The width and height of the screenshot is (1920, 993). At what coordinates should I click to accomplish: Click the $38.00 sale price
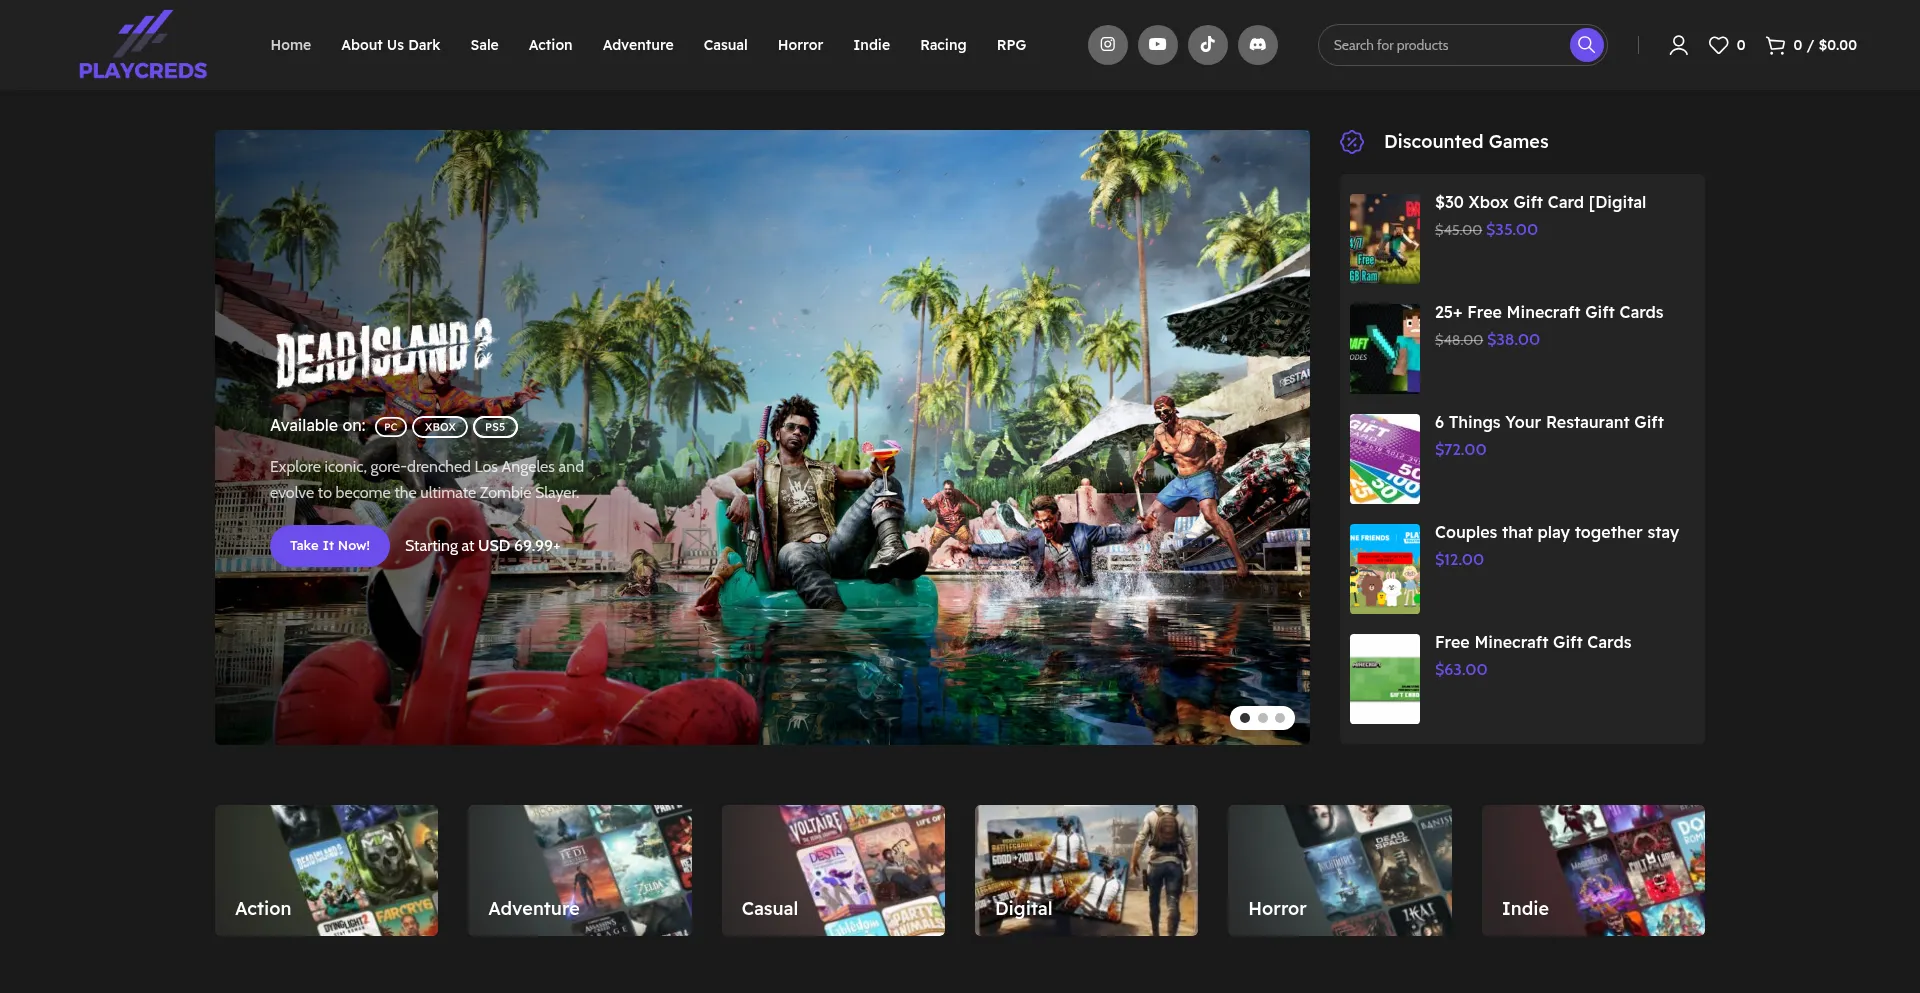pyautogui.click(x=1513, y=340)
